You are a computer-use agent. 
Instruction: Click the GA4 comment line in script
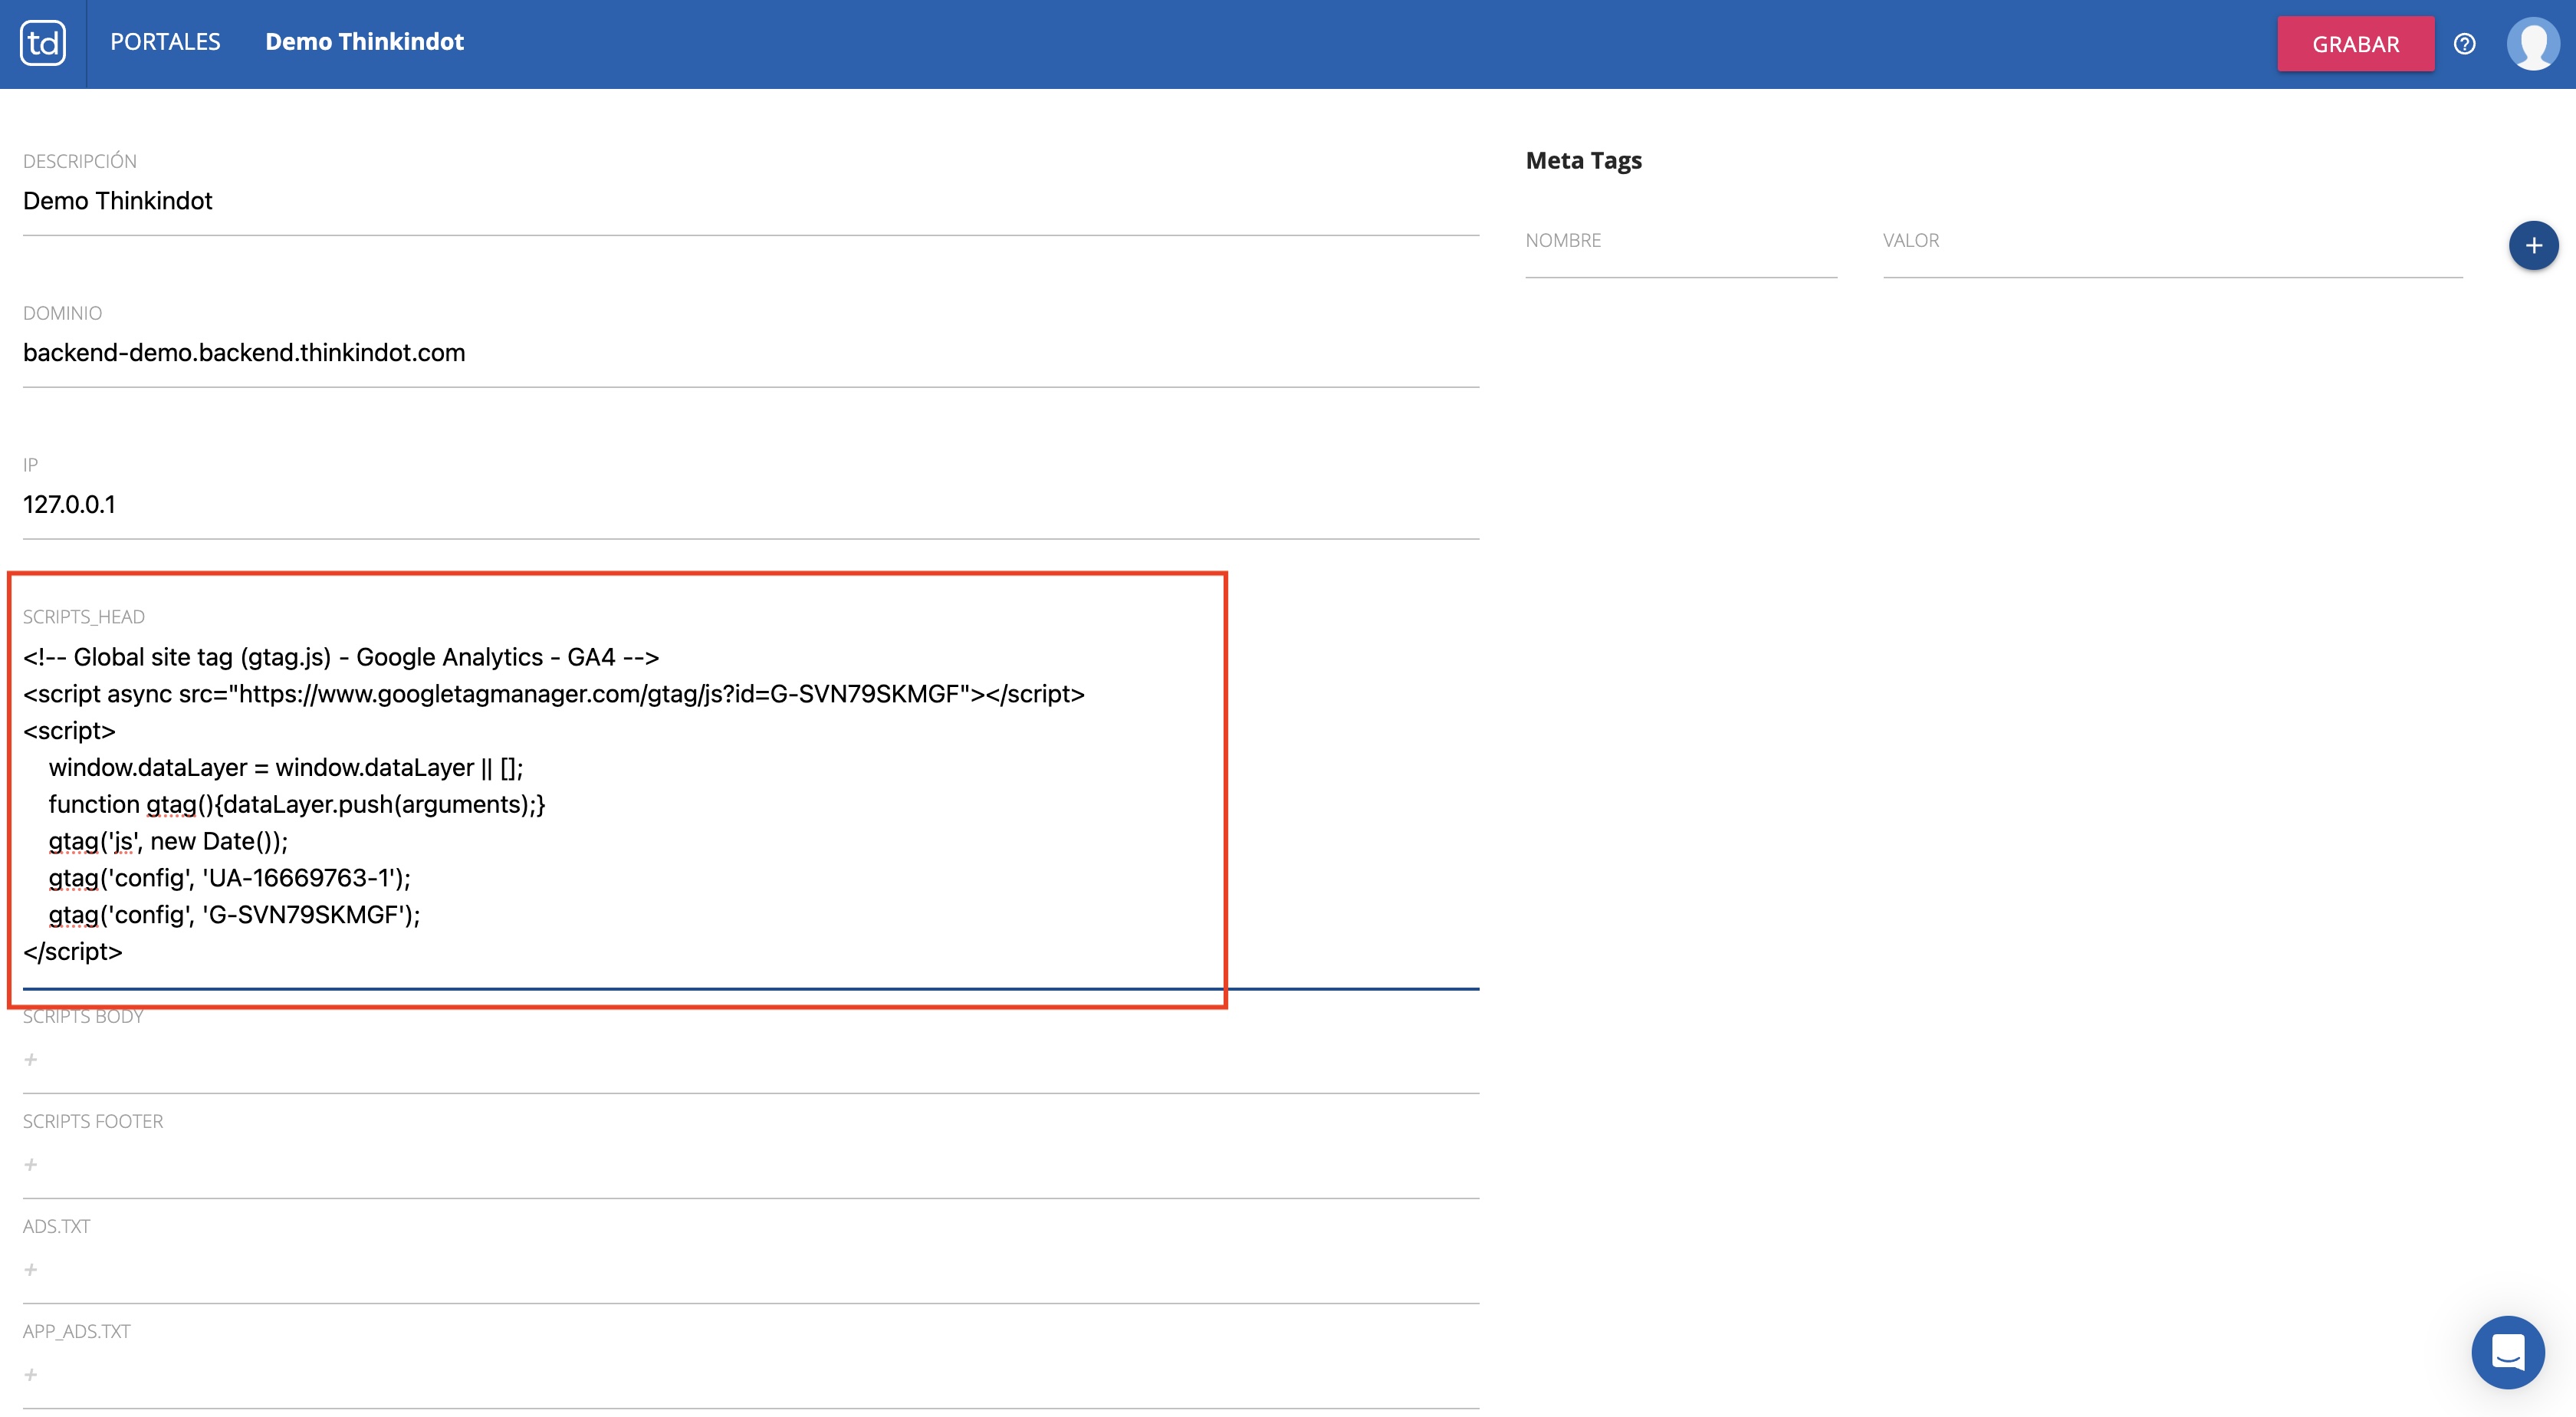click(341, 657)
